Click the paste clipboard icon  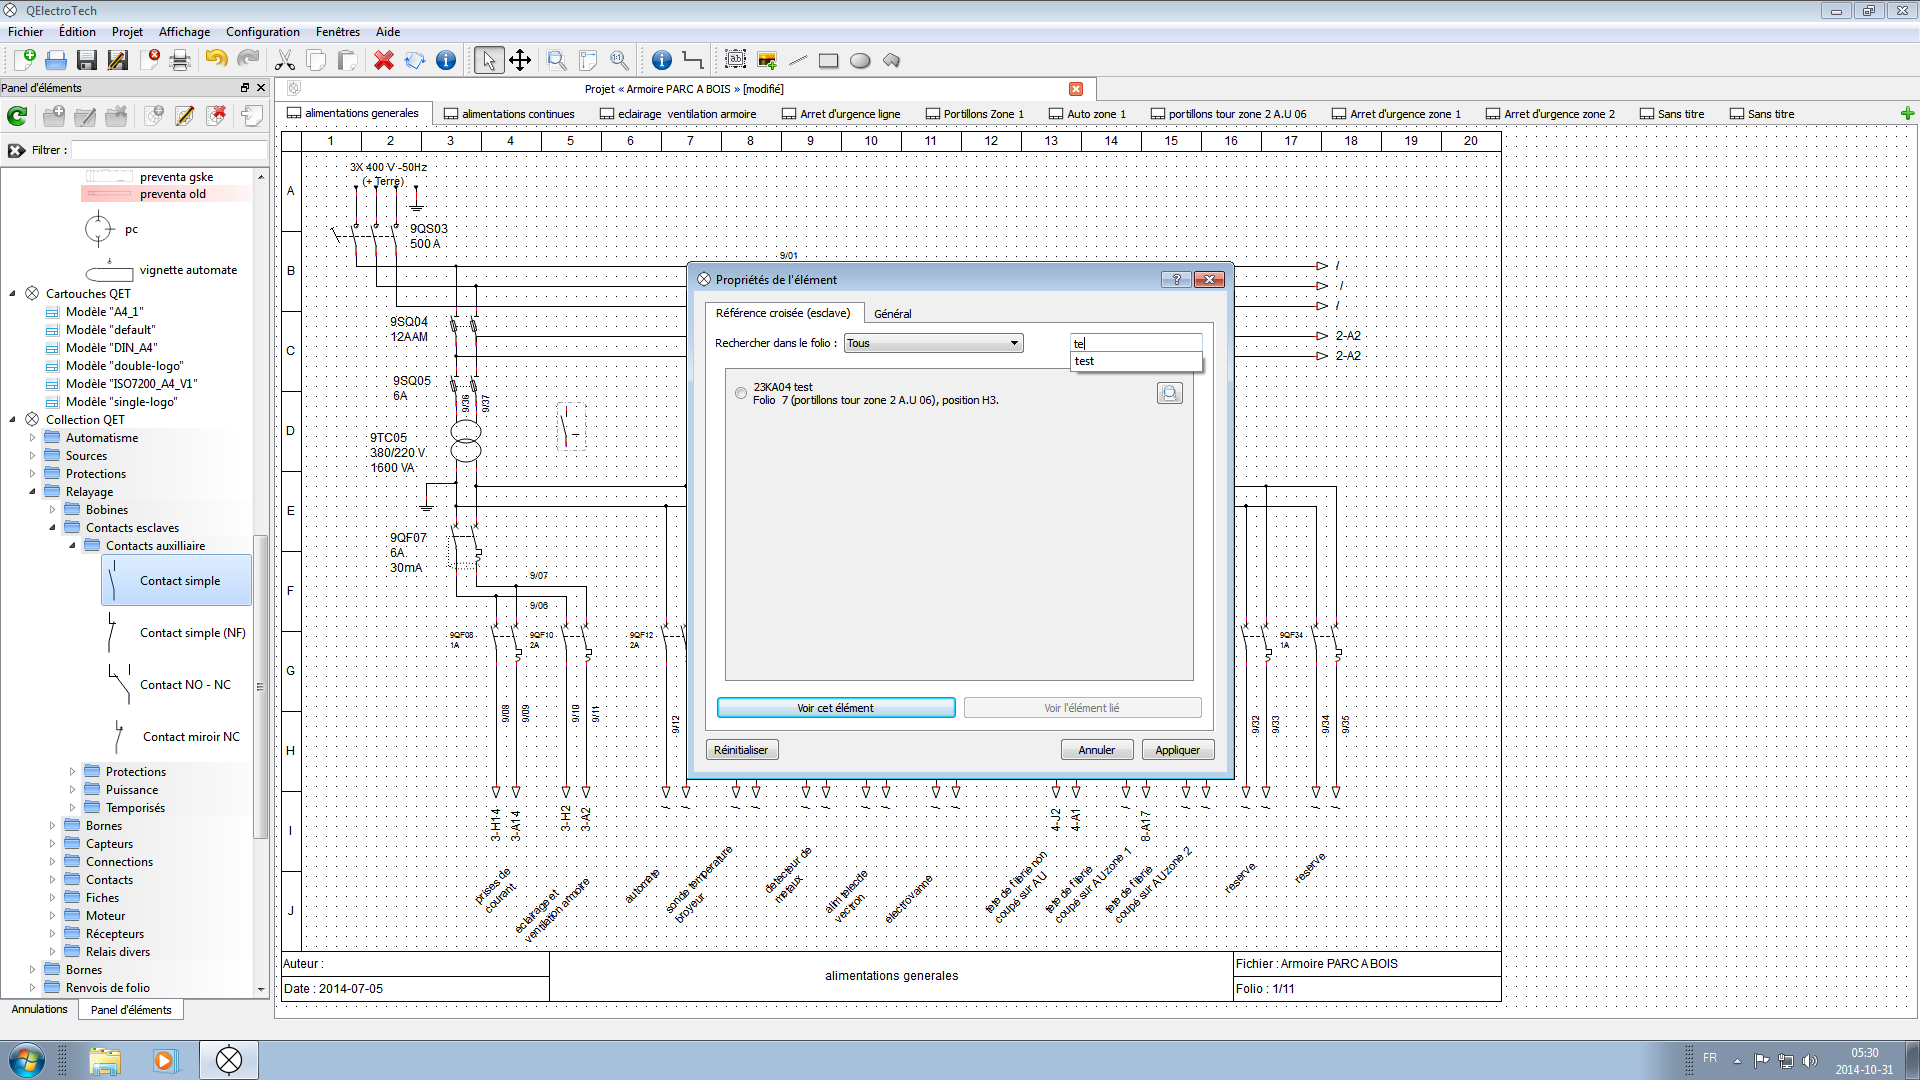click(x=347, y=60)
